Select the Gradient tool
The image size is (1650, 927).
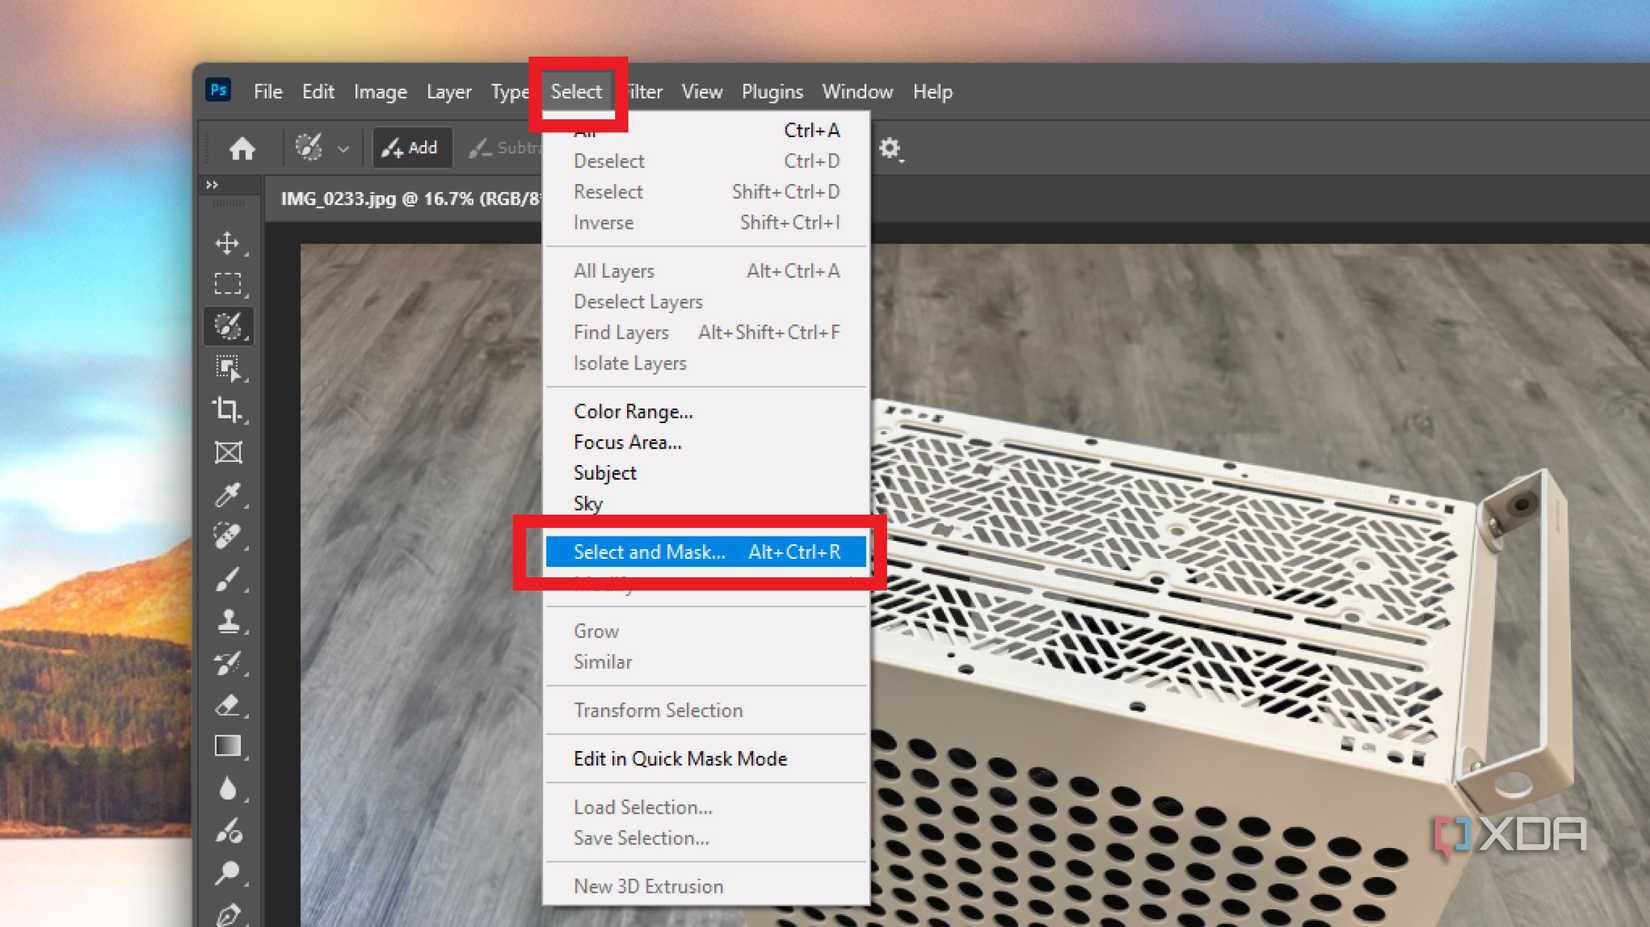click(x=229, y=745)
